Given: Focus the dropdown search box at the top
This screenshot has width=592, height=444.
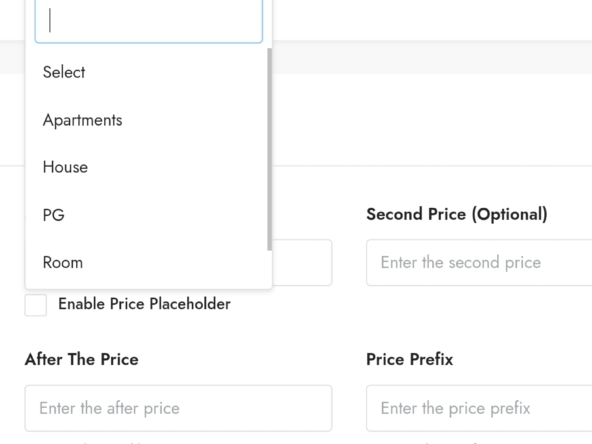Looking at the screenshot, I should (x=148, y=21).
